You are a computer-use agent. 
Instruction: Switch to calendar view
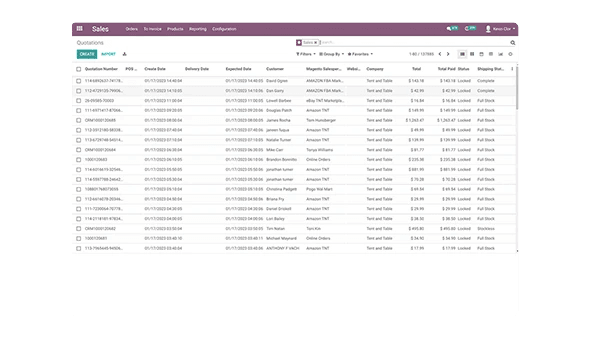point(481,54)
